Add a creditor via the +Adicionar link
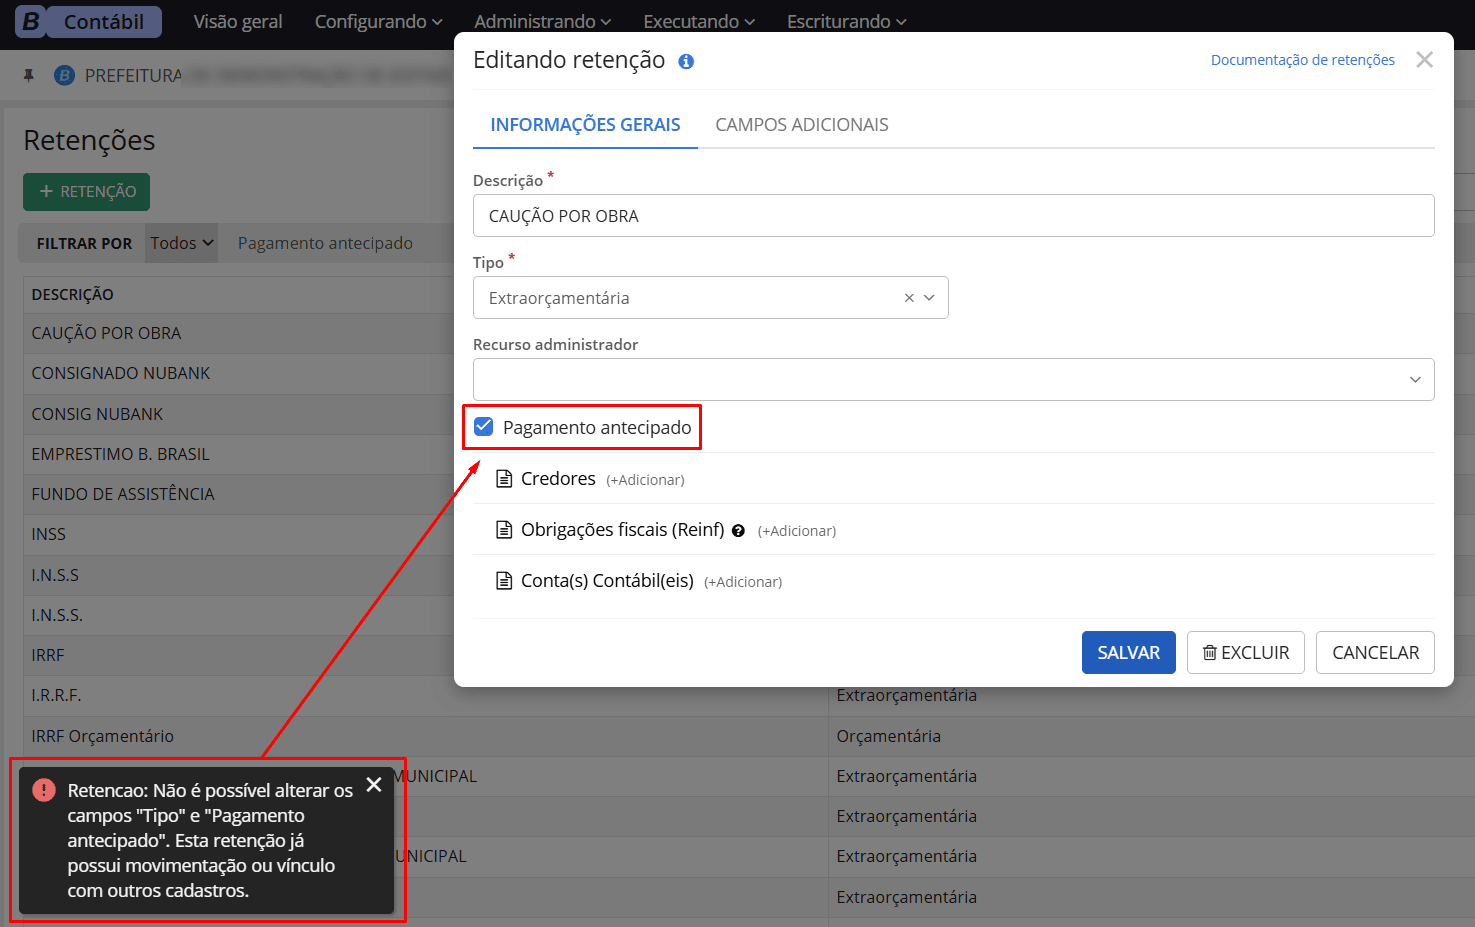The width and height of the screenshot is (1475, 927). pyautogui.click(x=645, y=480)
